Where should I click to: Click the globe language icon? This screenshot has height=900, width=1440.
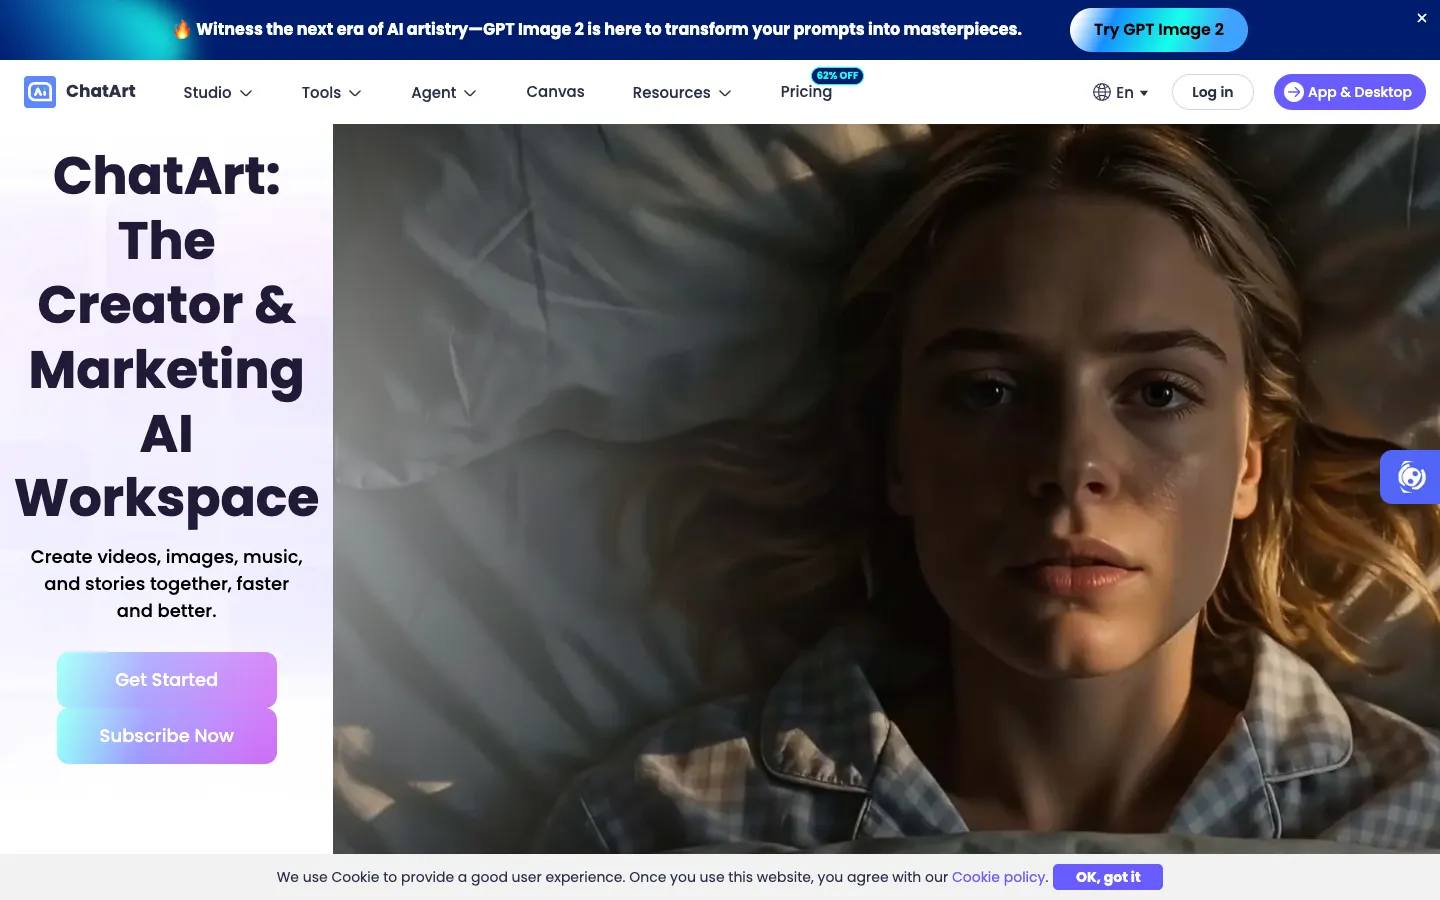(x=1102, y=92)
